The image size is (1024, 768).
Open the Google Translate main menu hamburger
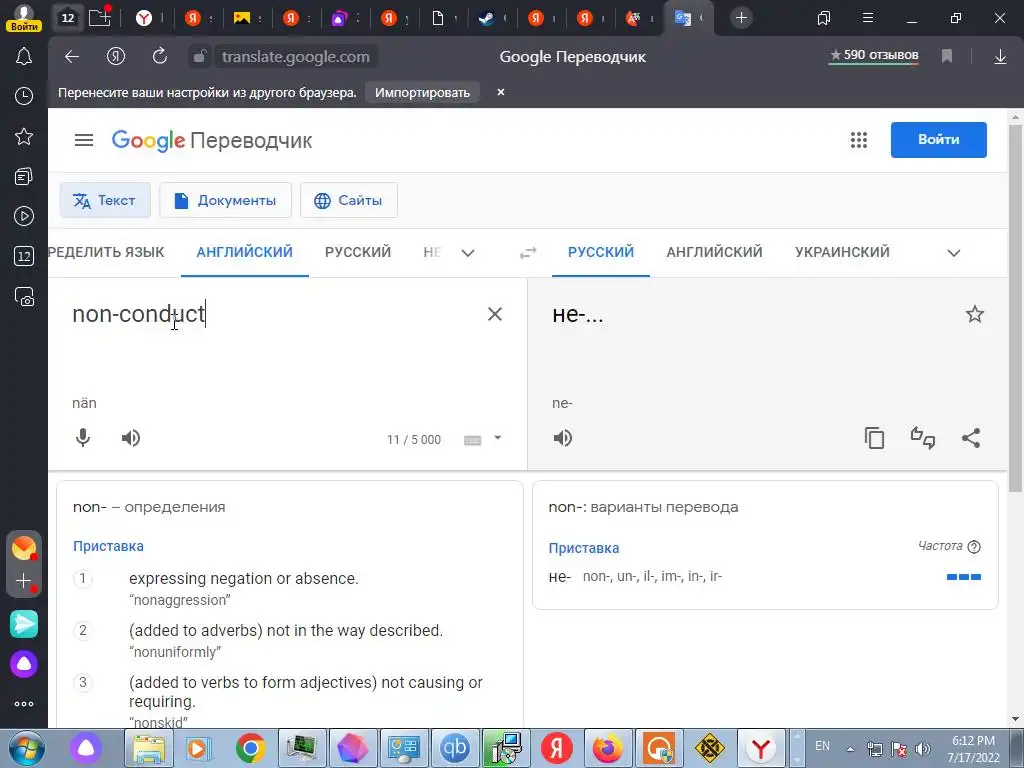(84, 140)
